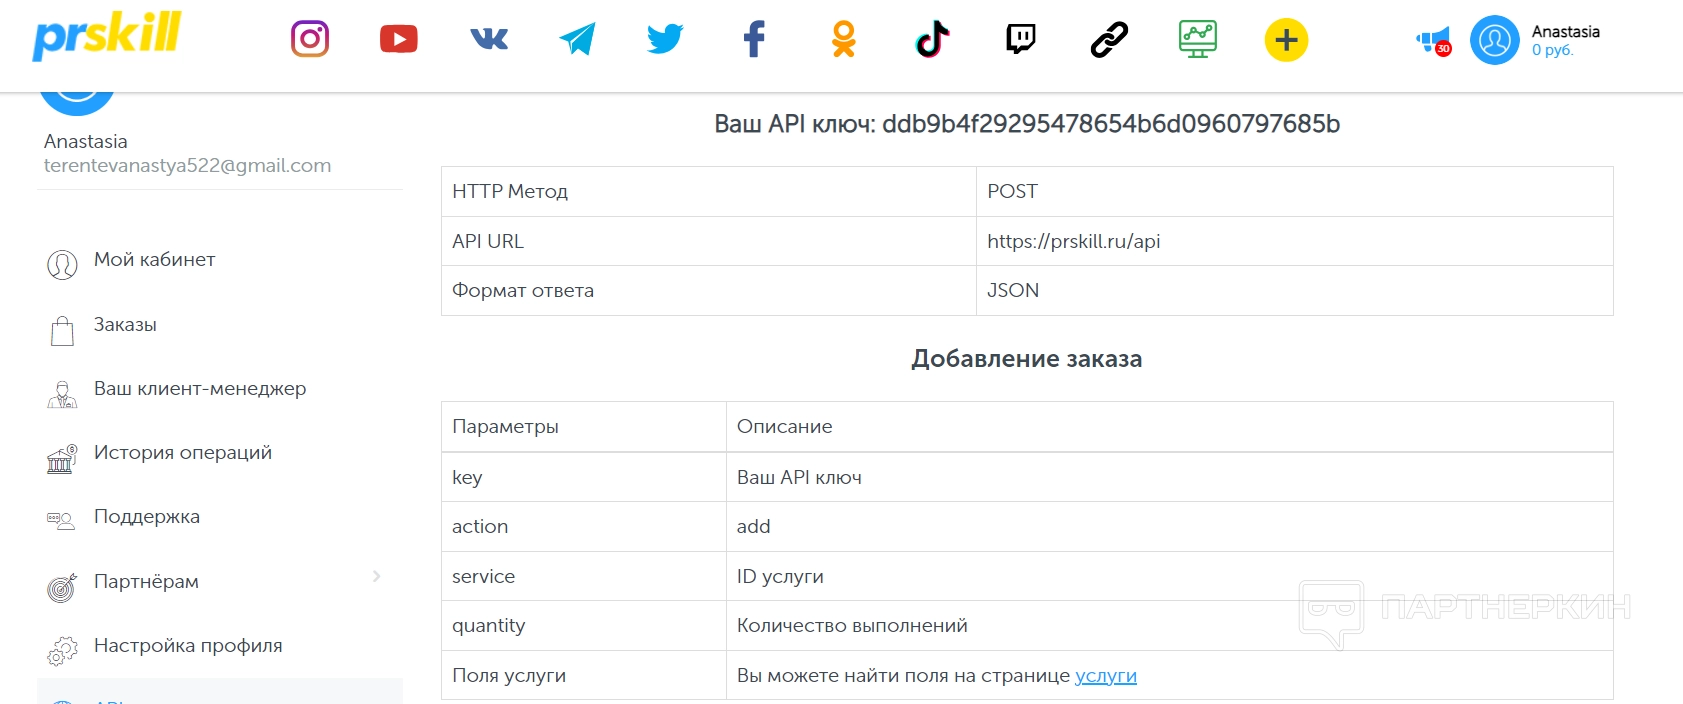Expand the Партнёрам submenu arrow
Image resolution: width=1683 pixels, height=704 pixels.
pyautogui.click(x=376, y=576)
